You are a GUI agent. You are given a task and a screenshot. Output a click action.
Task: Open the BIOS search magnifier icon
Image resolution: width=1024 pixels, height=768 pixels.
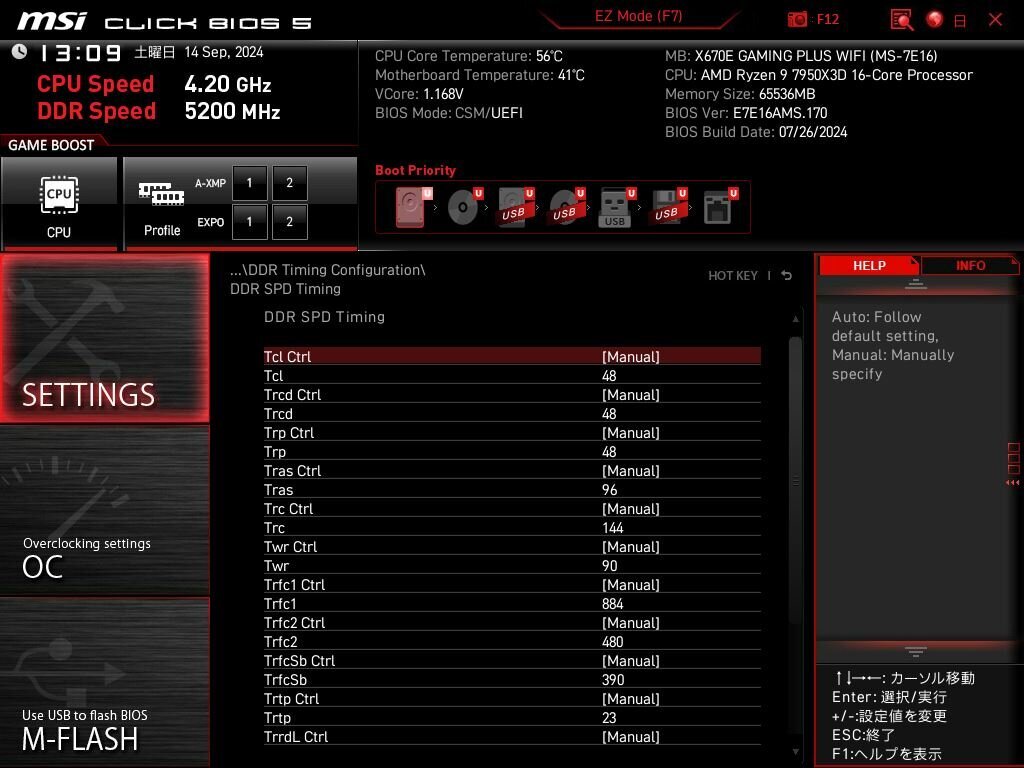[x=902, y=20]
